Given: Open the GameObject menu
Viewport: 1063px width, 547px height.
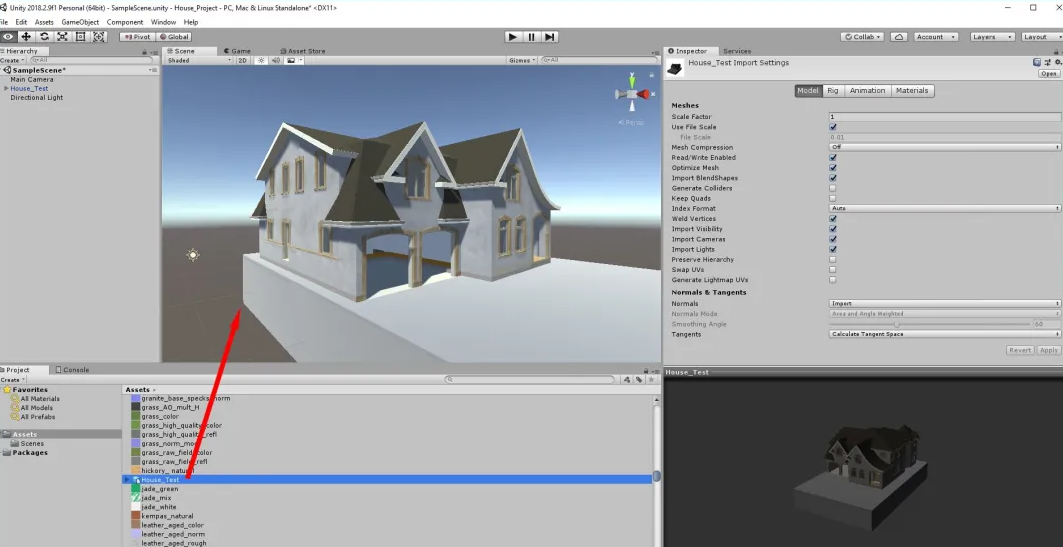Looking at the screenshot, I should tap(80, 22).
